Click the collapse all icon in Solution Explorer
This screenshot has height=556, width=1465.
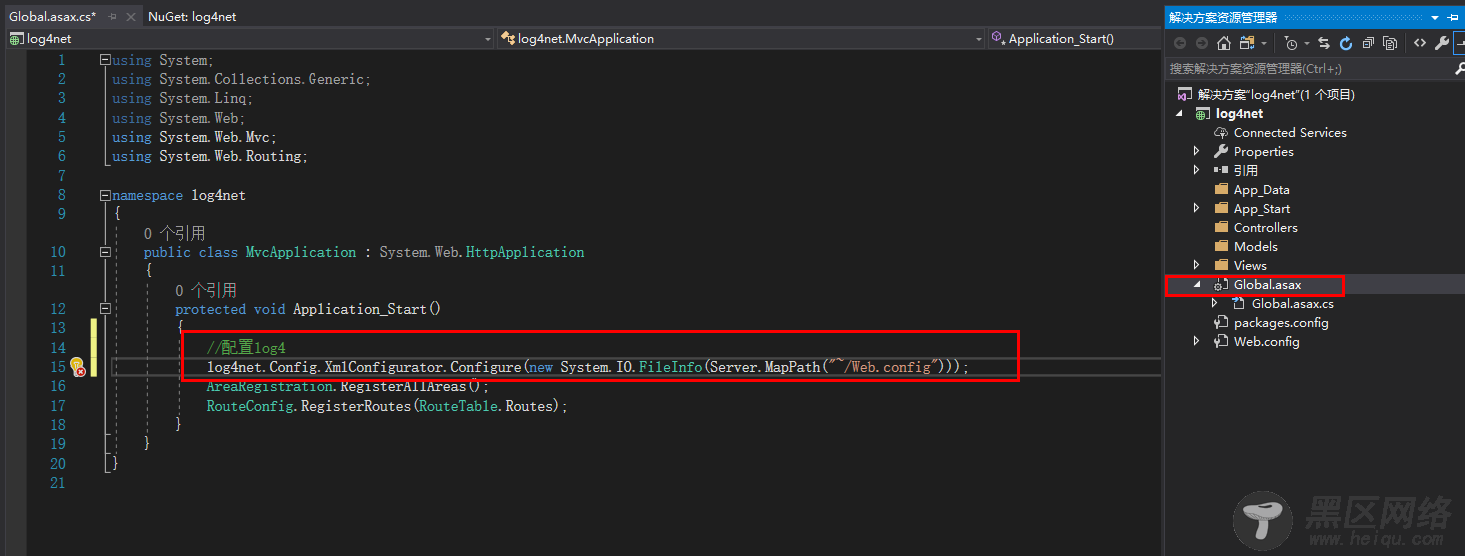(x=1368, y=43)
